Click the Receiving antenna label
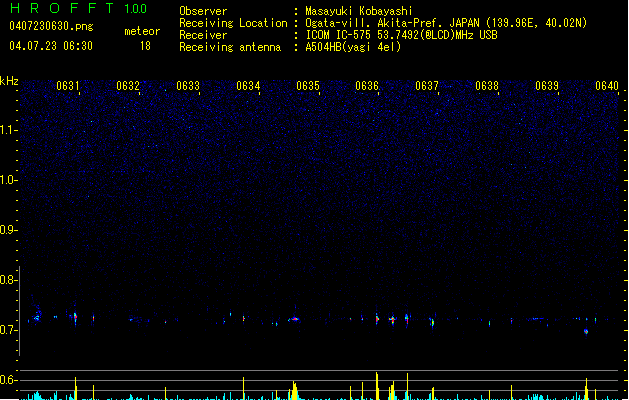The height and width of the screenshot is (400, 629). coord(230,47)
